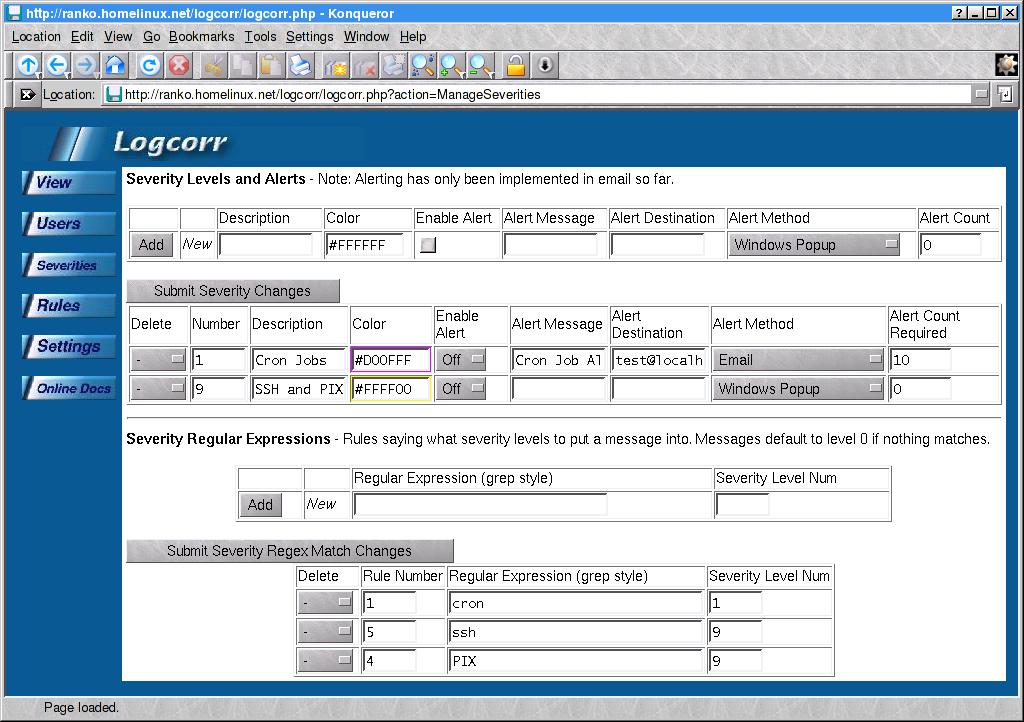Image resolution: width=1024 pixels, height=722 pixels.
Task: Click the Submit Severity Changes button
Action: coord(232,291)
